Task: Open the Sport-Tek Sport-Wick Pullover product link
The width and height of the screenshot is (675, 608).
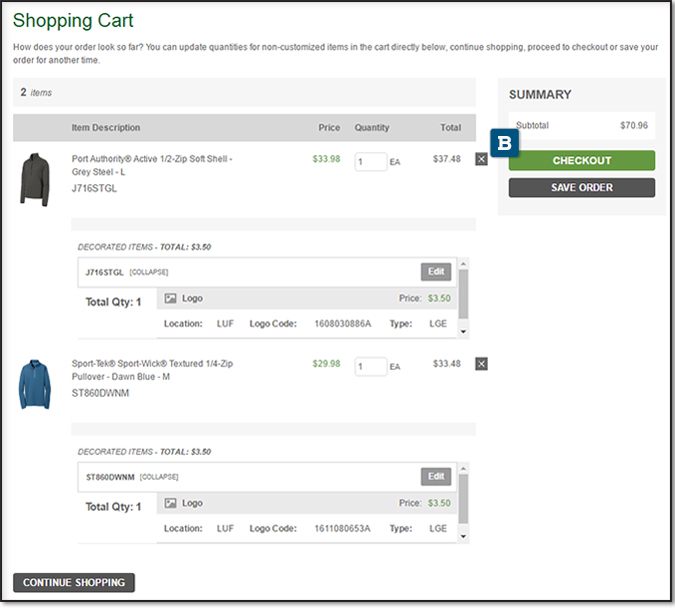Action: pos(151,370)
